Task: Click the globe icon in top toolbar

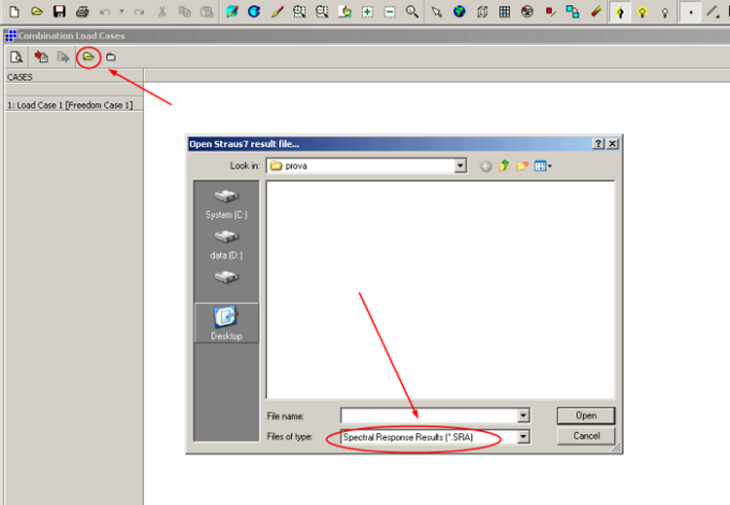Action: [x=459, y=12]
